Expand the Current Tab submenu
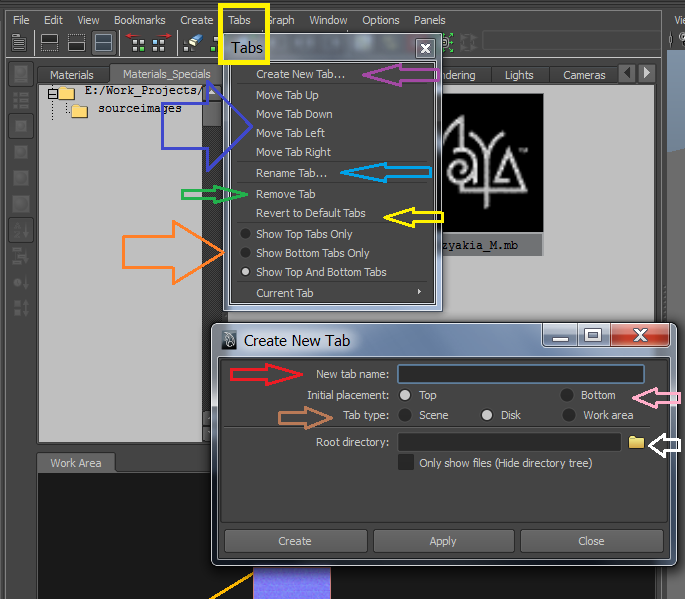 pyautogui.click(x=332, y=293)
